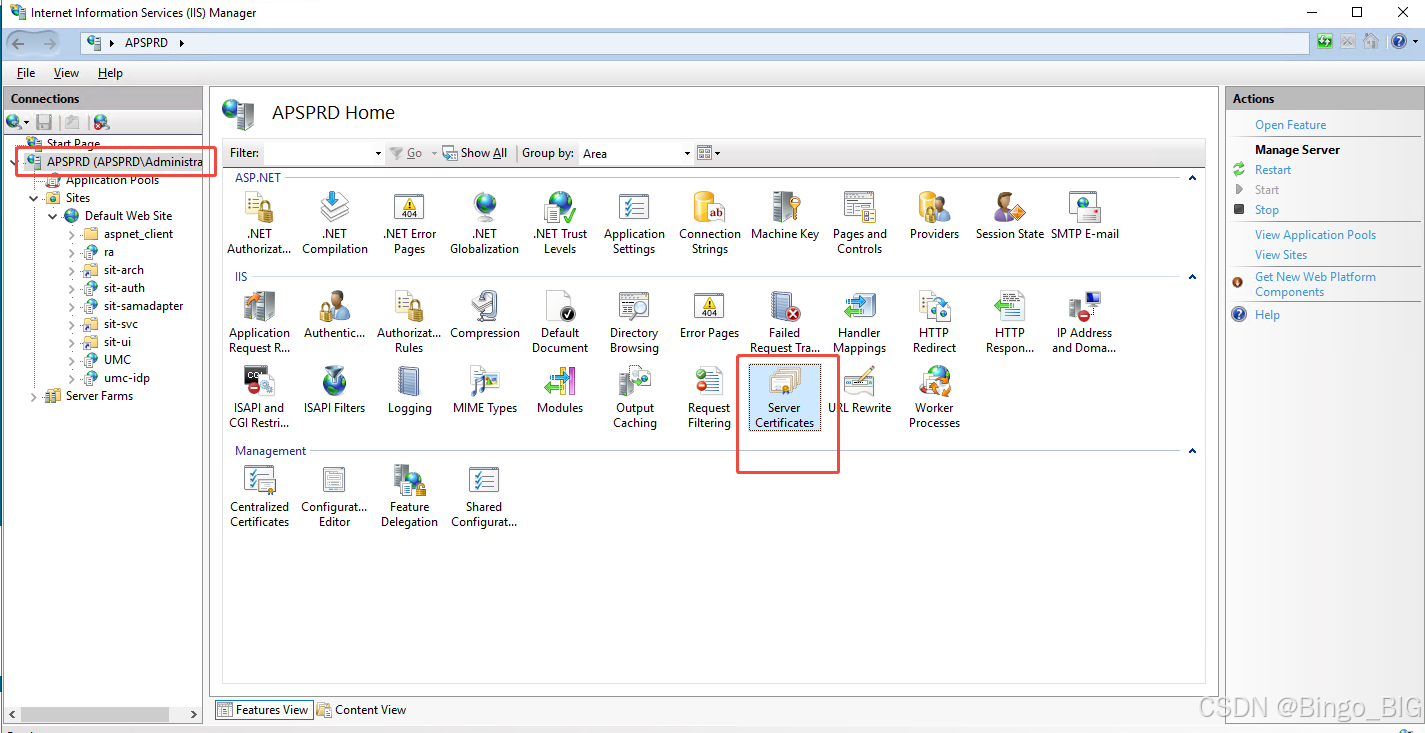
Task: Open the MIME Types feature
Action: coord(485,390)
